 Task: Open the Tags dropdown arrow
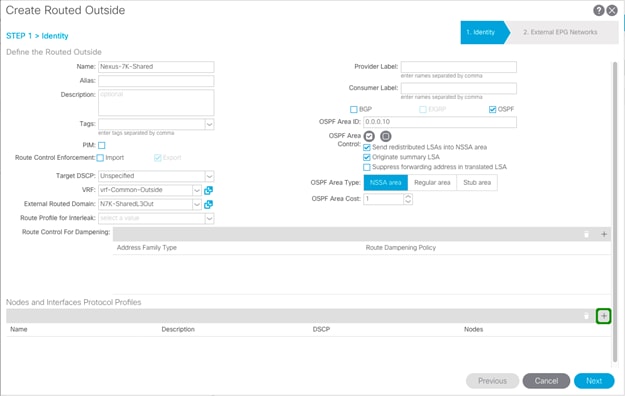coord(209,124)
